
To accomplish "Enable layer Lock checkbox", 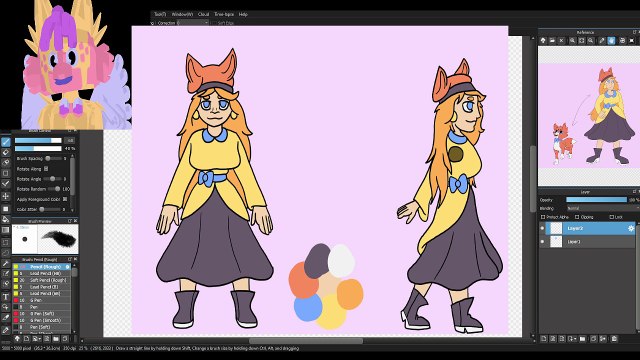I will (x=611, y=217).
